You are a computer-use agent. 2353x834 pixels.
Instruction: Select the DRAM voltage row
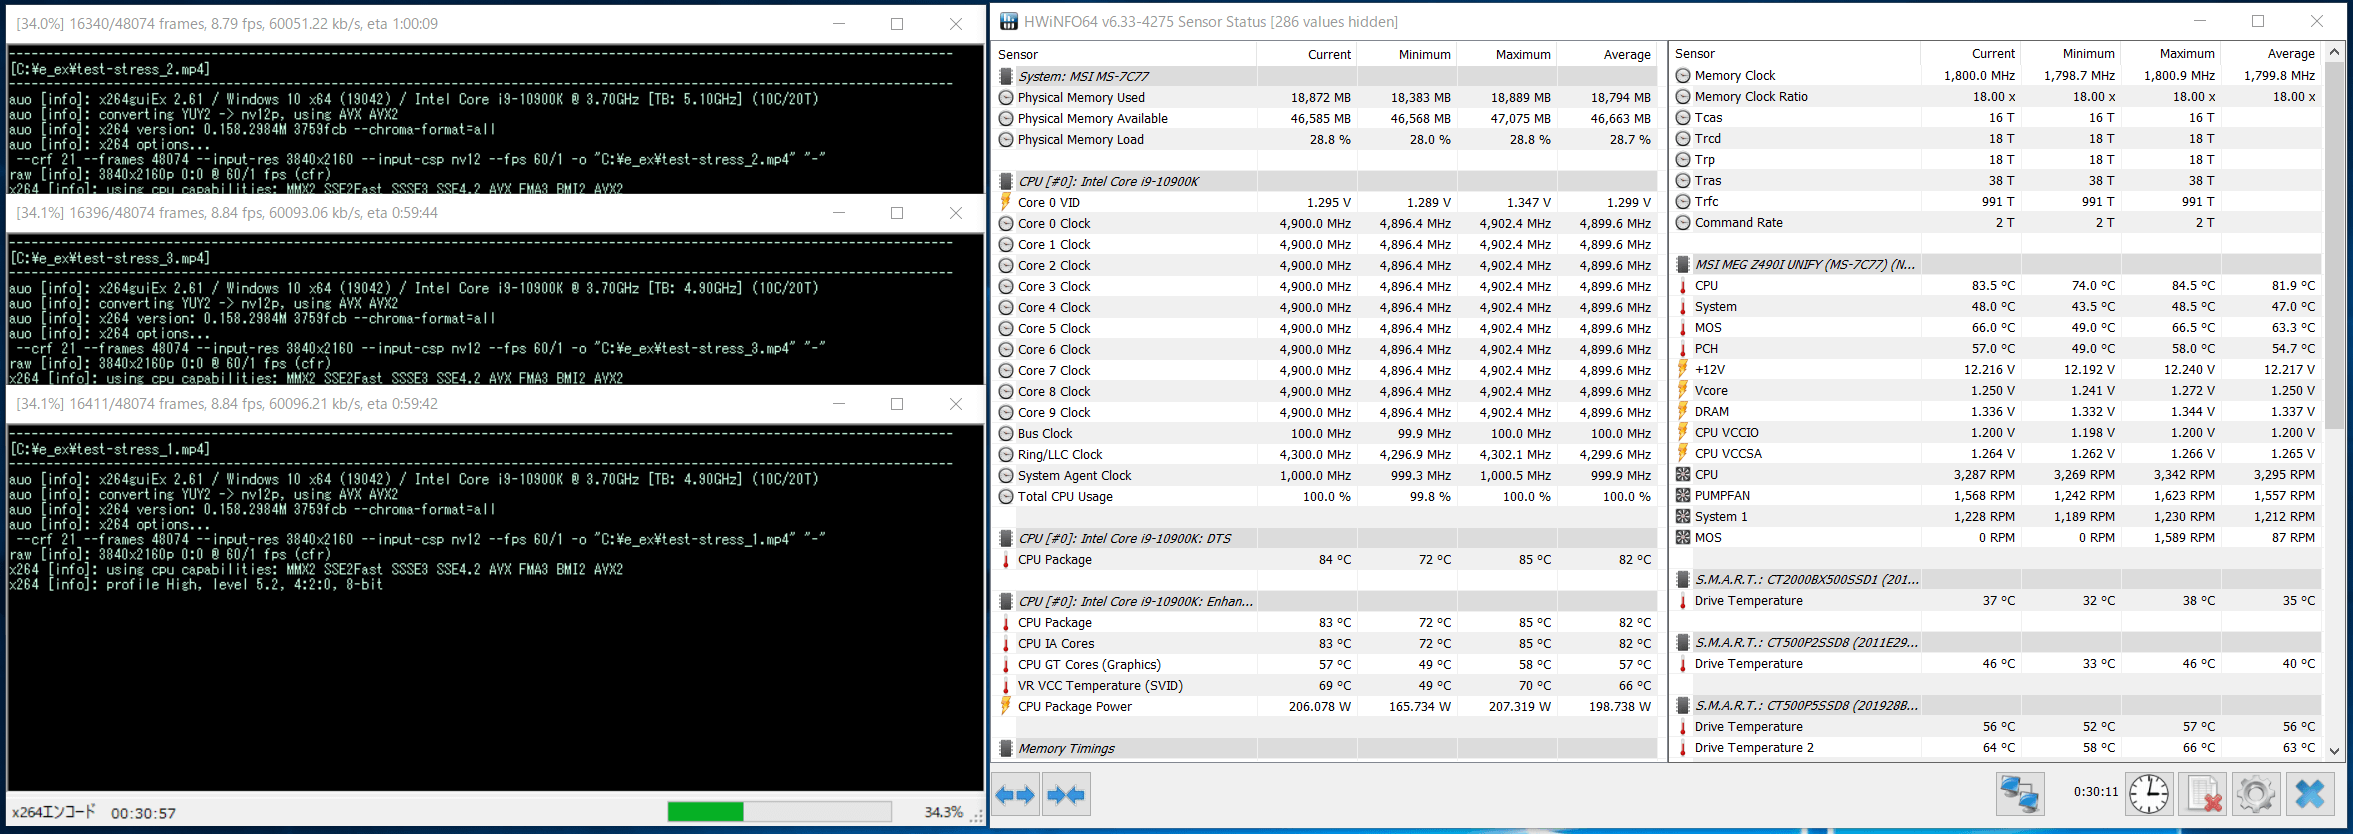1997,411
